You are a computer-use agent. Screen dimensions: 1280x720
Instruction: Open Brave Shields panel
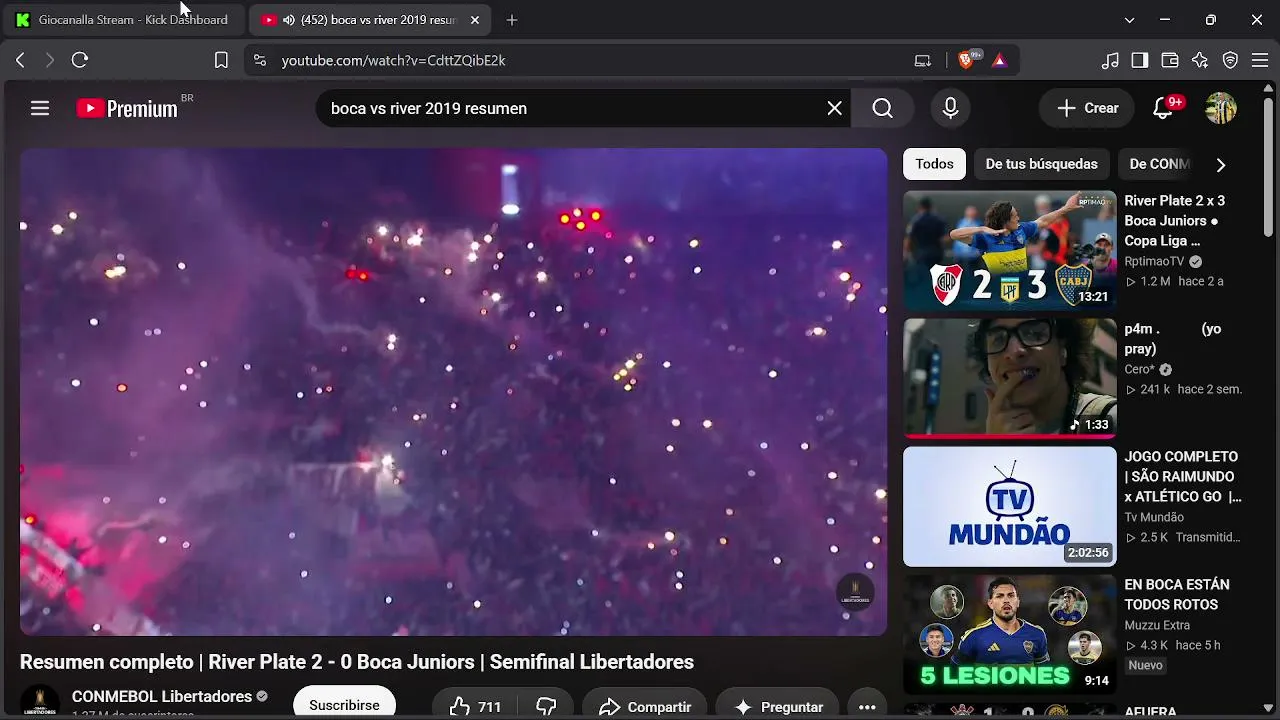click(x=966, y=60)
